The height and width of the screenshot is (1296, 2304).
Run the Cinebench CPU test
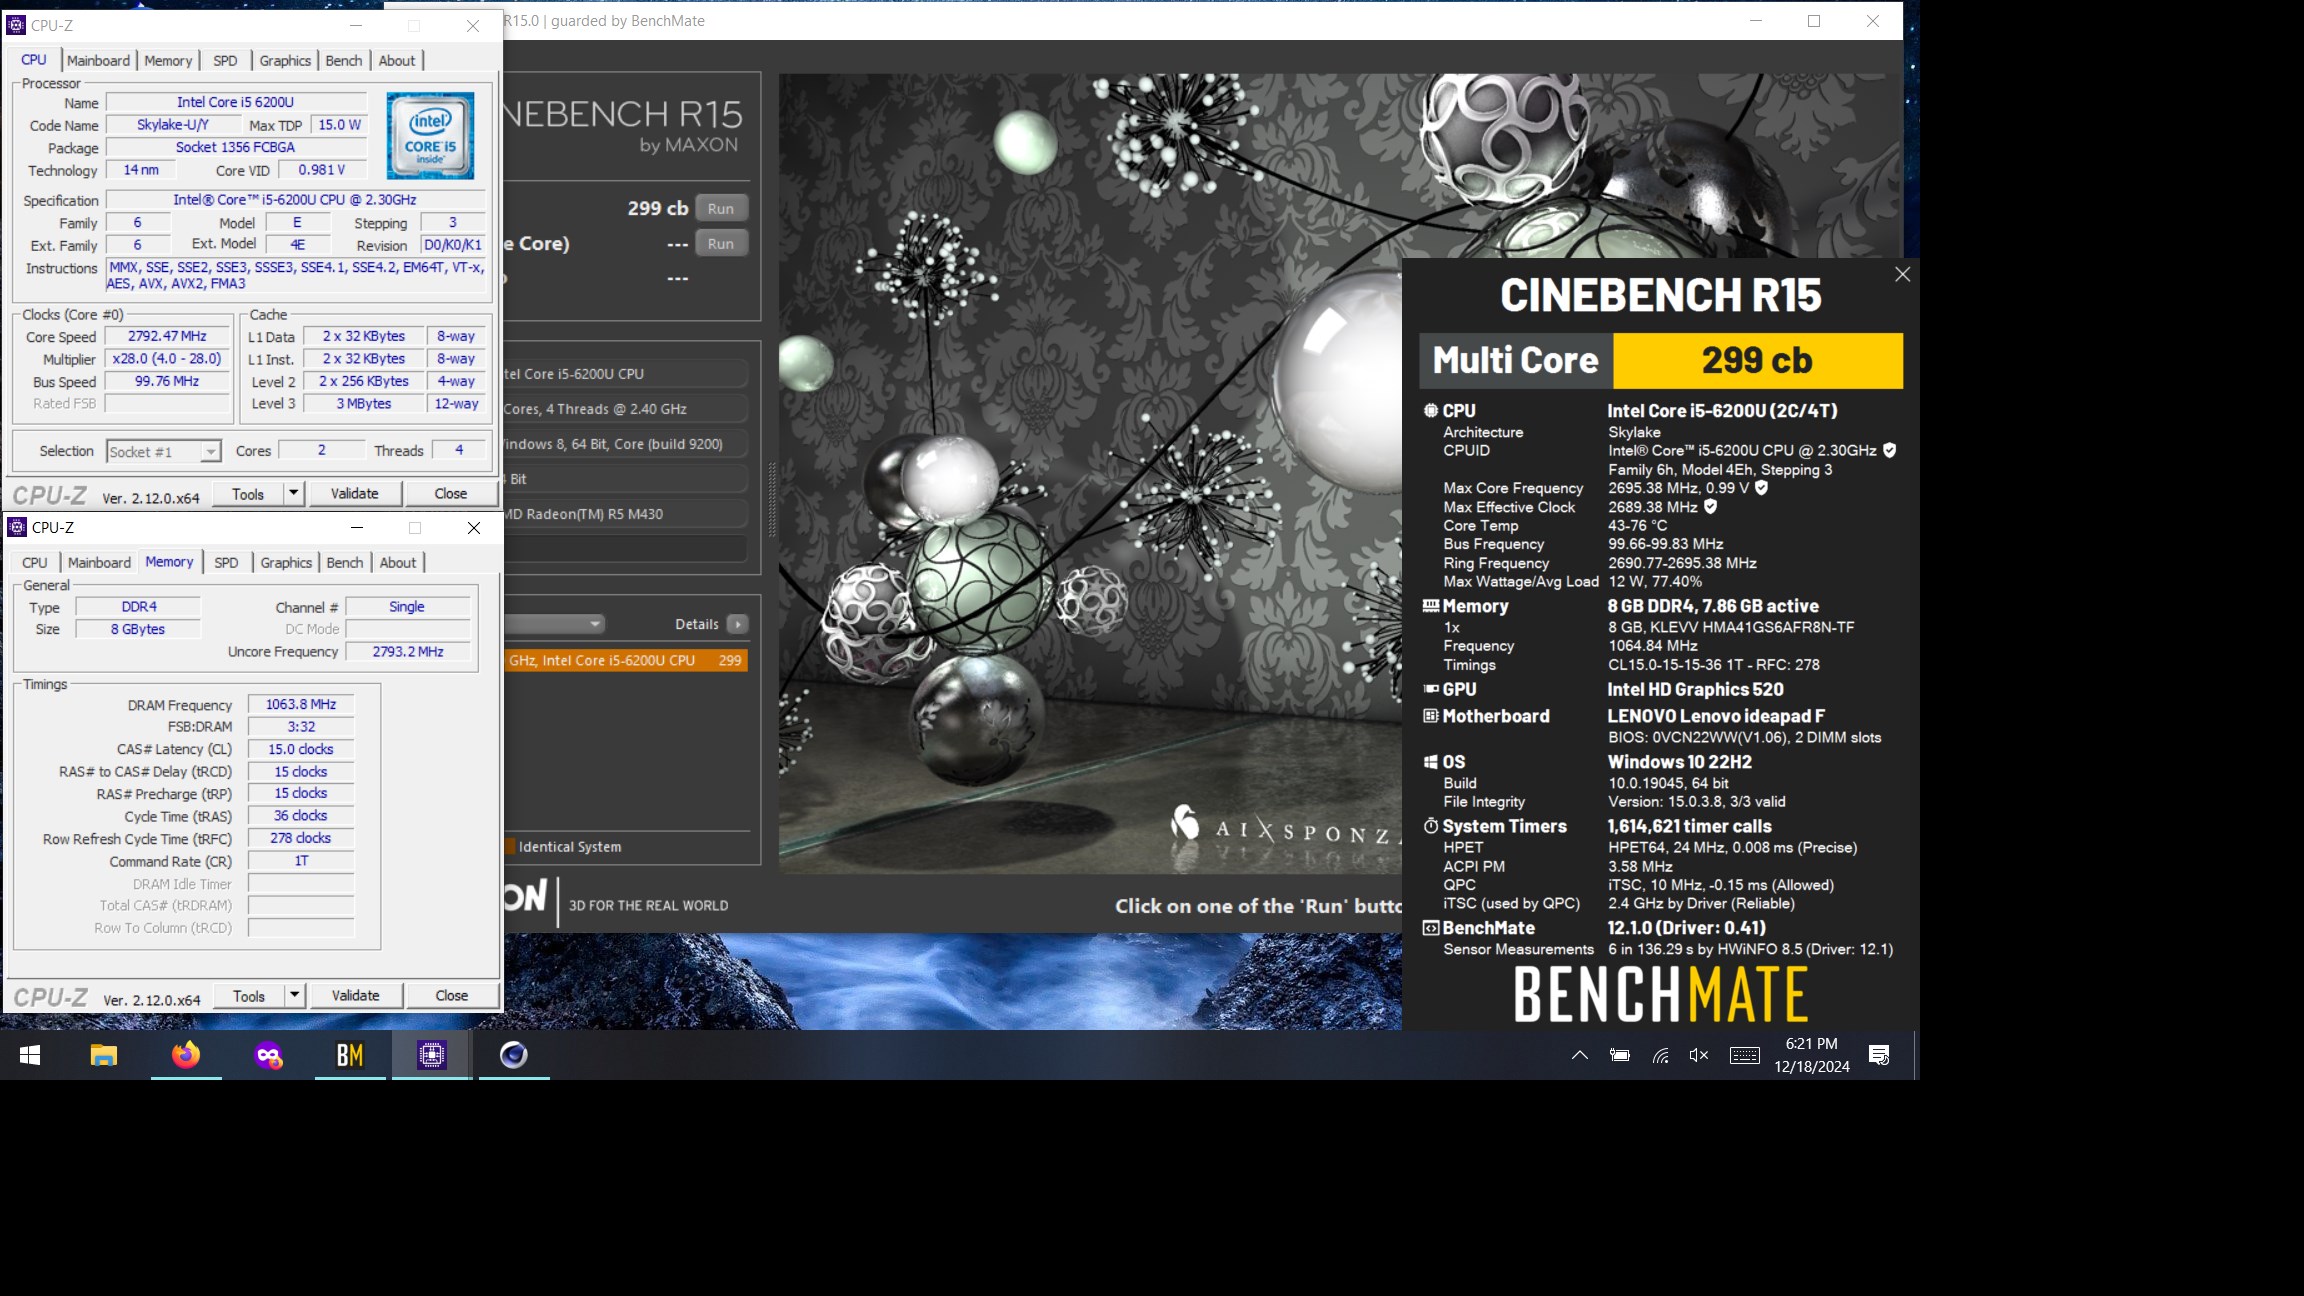(x=721, y=208)
